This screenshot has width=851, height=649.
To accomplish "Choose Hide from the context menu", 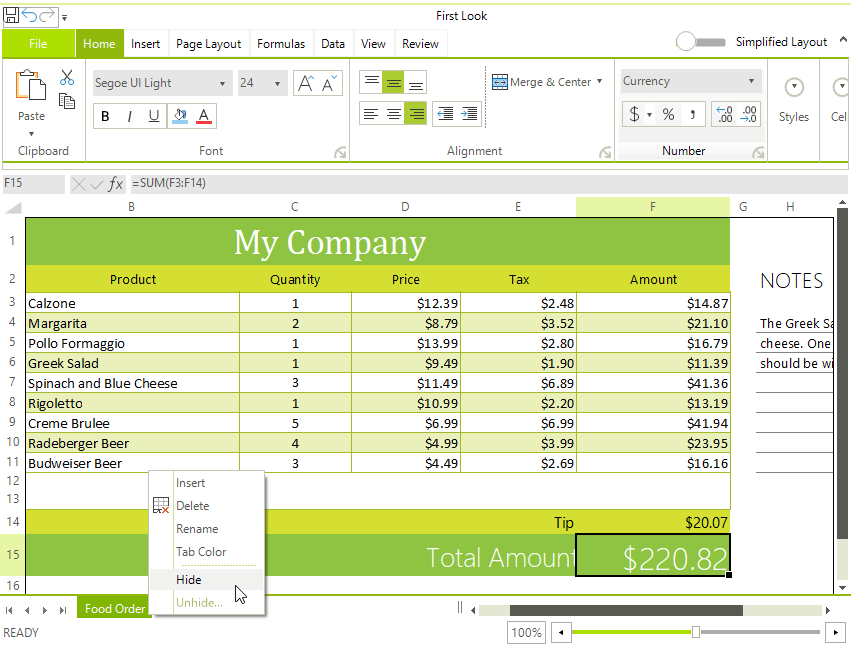I will coord(189,579).
